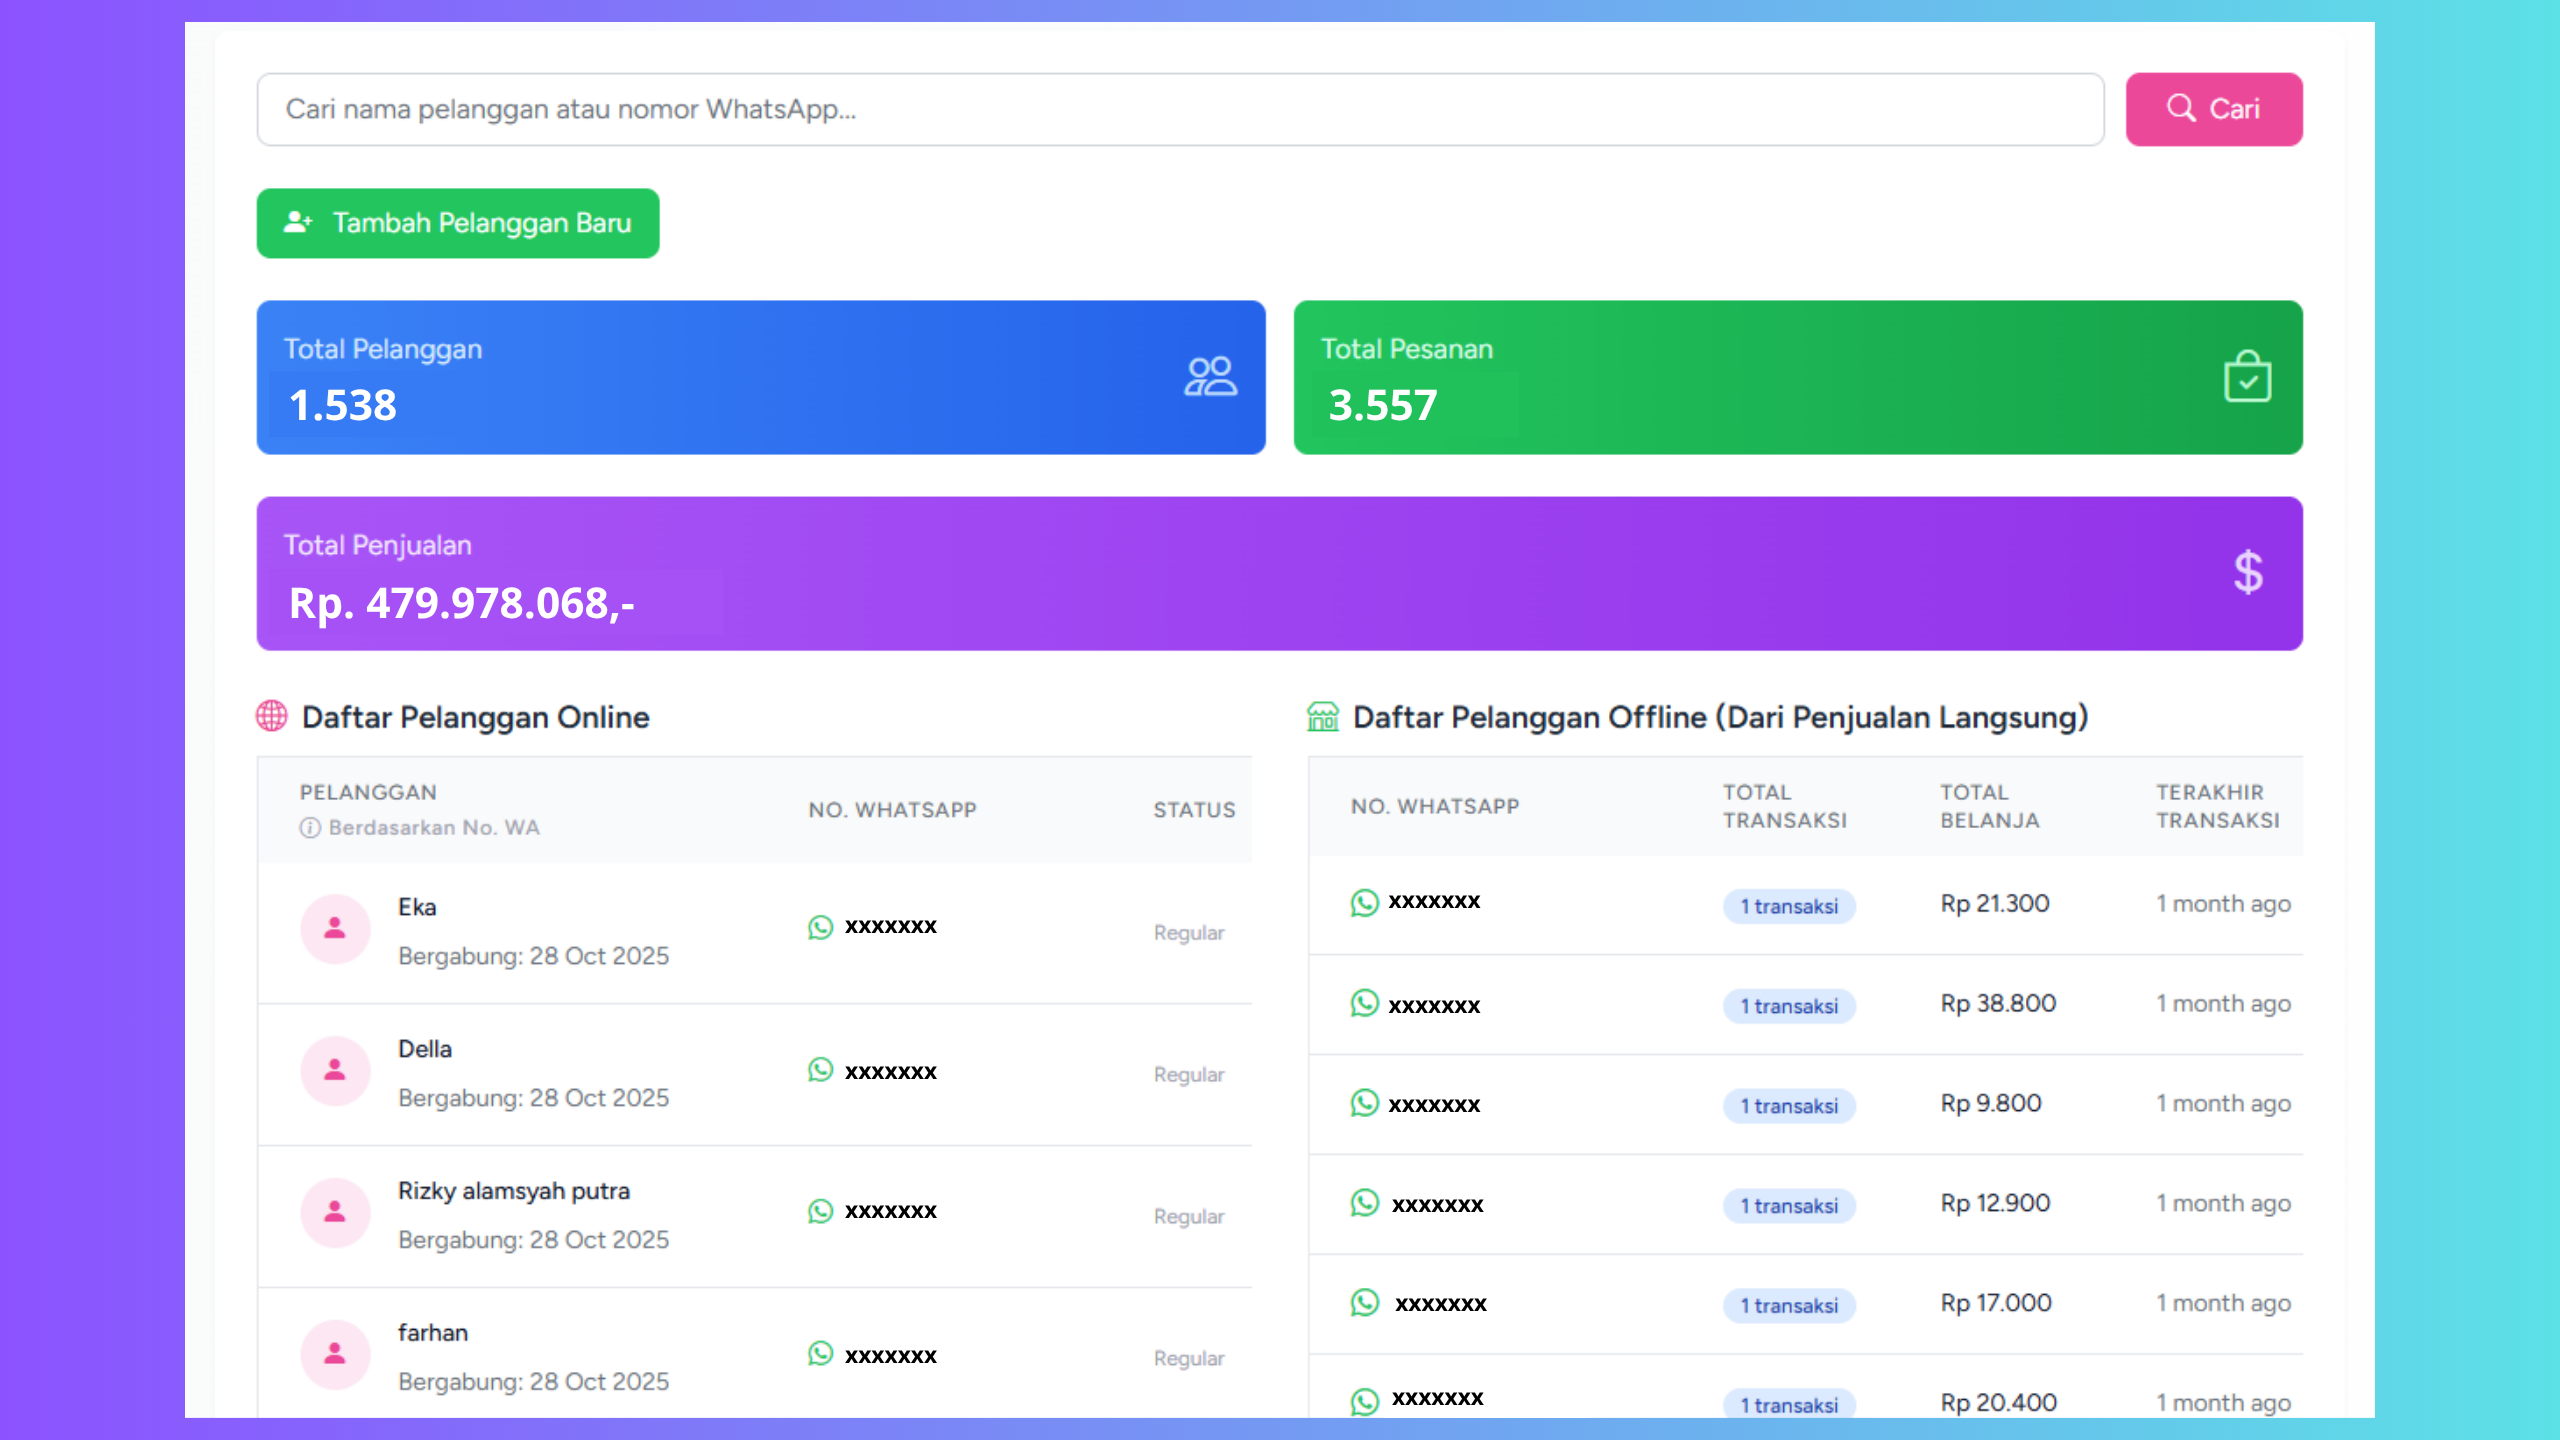The image size is (2560, 1440).
Task: Click WhatsApp icon in the Rp 21.300 row
Action: tap(1365, 902)
